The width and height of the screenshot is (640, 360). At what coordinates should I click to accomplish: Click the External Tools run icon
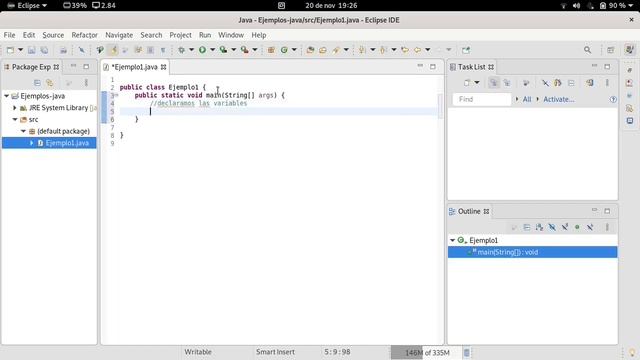pos(244,50)
